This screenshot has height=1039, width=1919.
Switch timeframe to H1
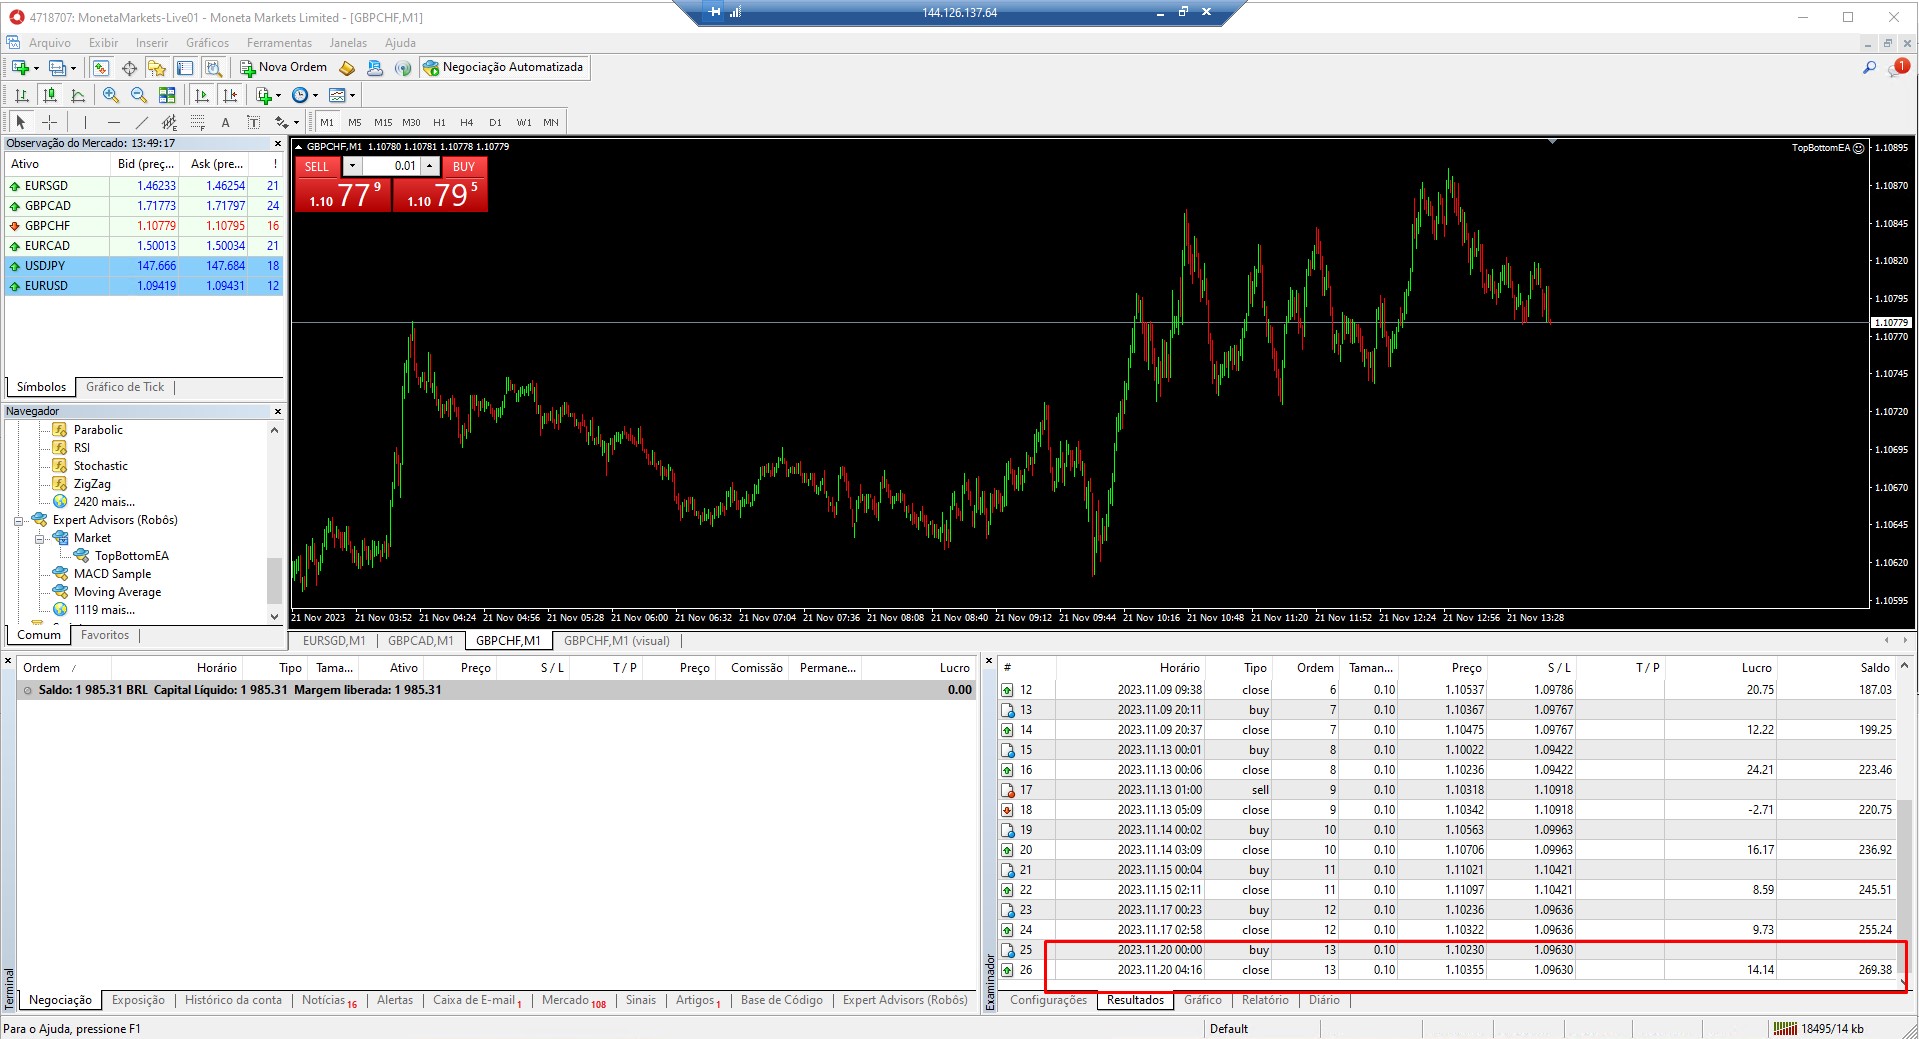coord(439,122)
